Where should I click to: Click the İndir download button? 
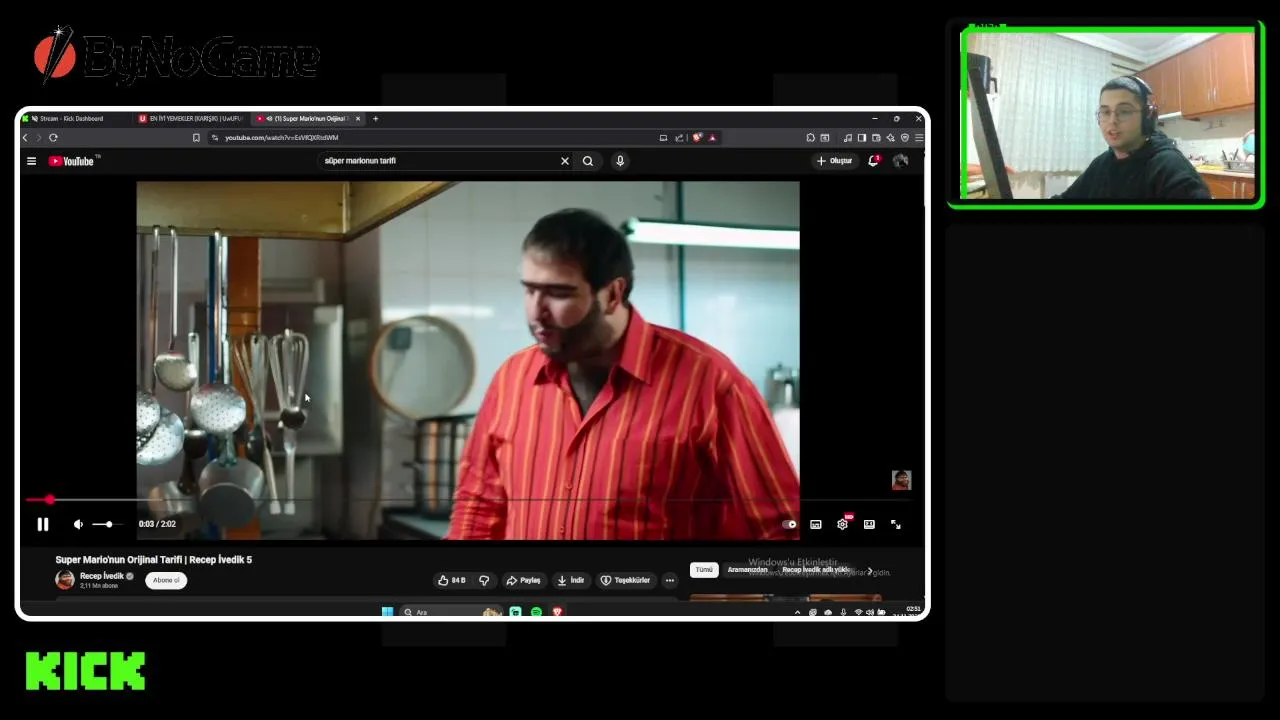click(571, 580)
